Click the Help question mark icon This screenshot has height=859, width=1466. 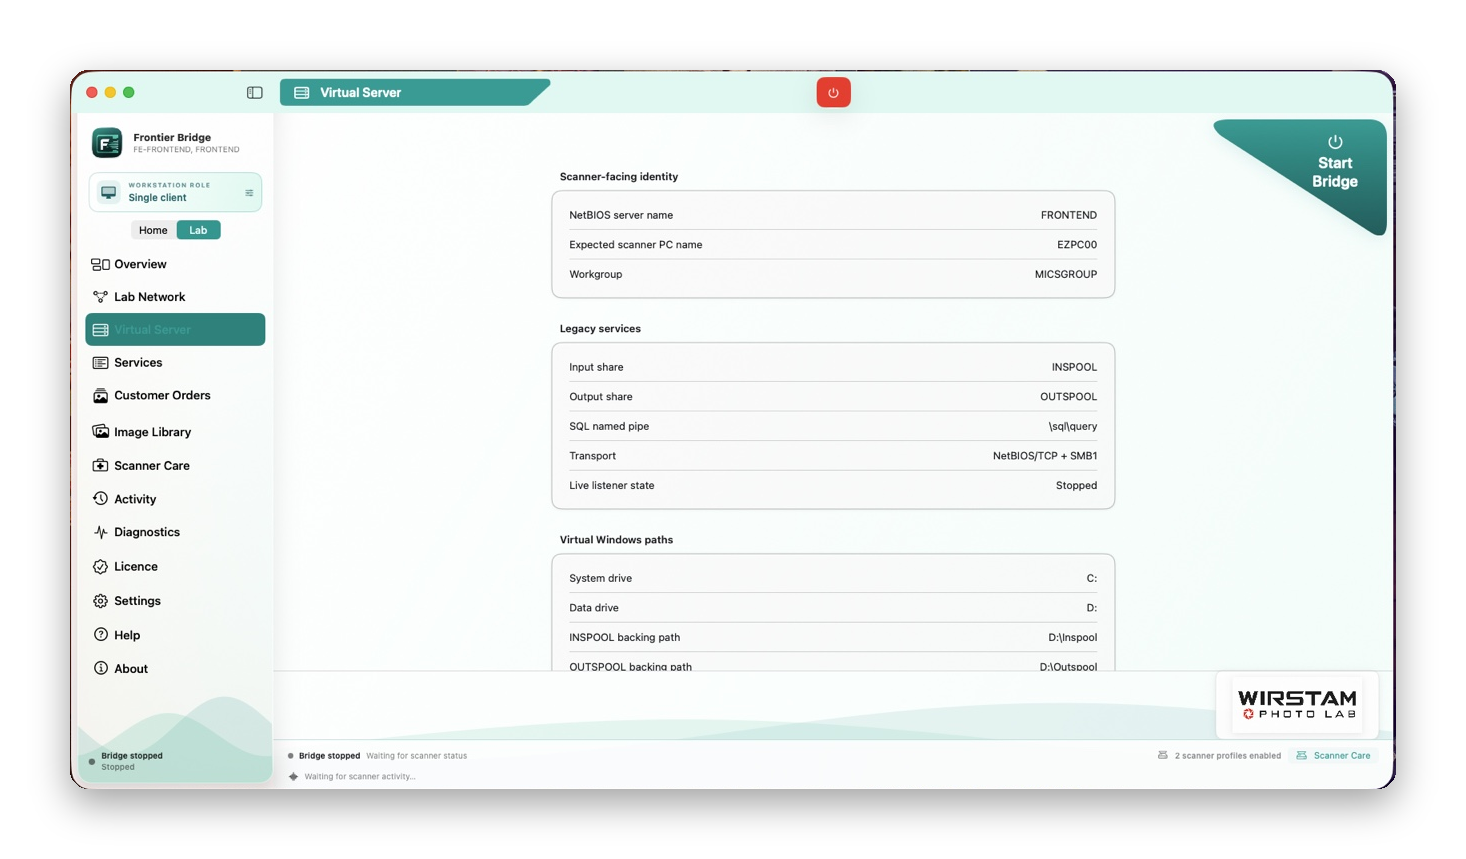(x=100, y=635)
